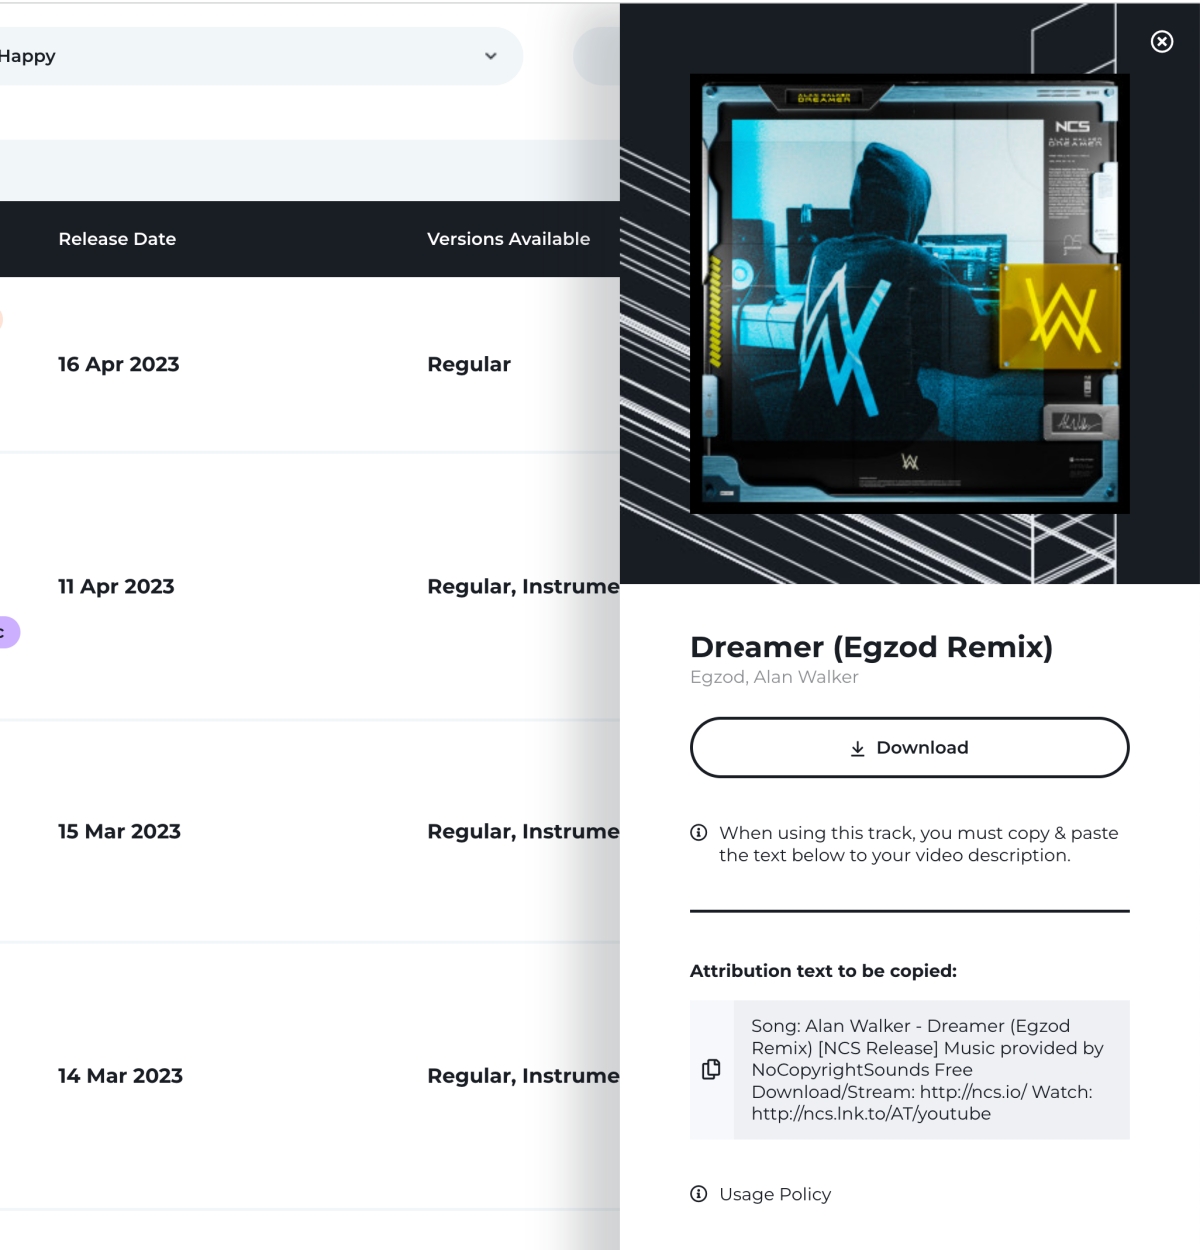The height and width of the screenshot is (1250, 1200).
Task: Click the download arrow icon in Download button
Action: [x=857, y=748]
